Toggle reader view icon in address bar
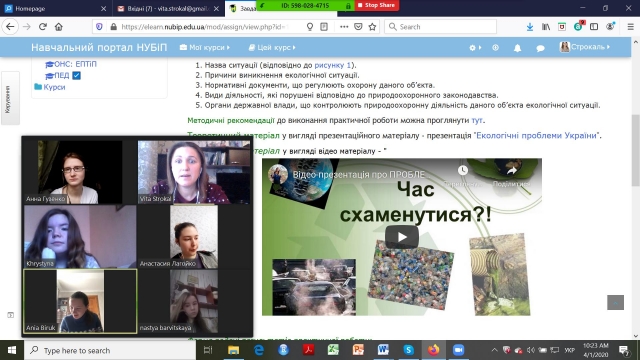The image size is (640, 360). coord(324,27)
